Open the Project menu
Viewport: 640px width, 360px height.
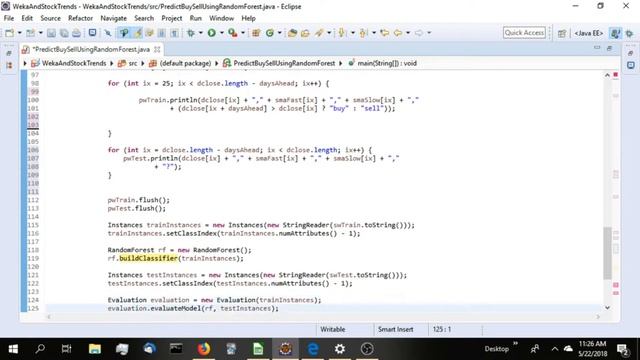(171, 18)
